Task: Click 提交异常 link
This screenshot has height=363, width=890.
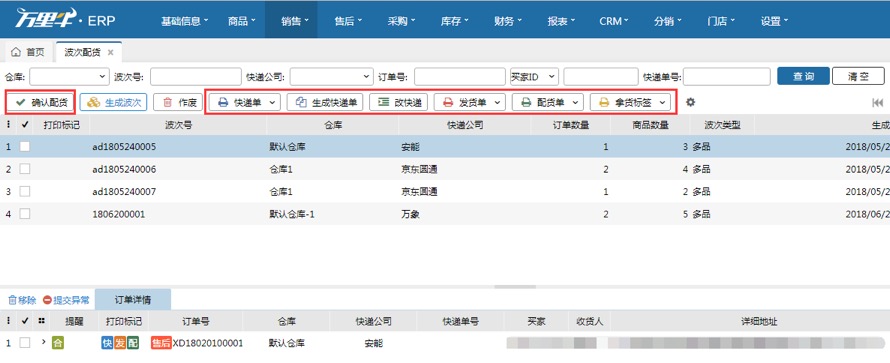Action: 66,300
